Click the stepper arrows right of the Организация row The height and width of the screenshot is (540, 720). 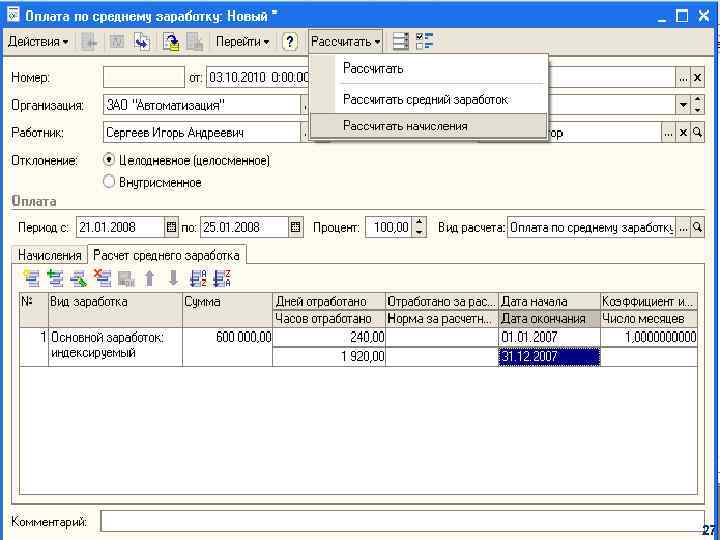697,105
